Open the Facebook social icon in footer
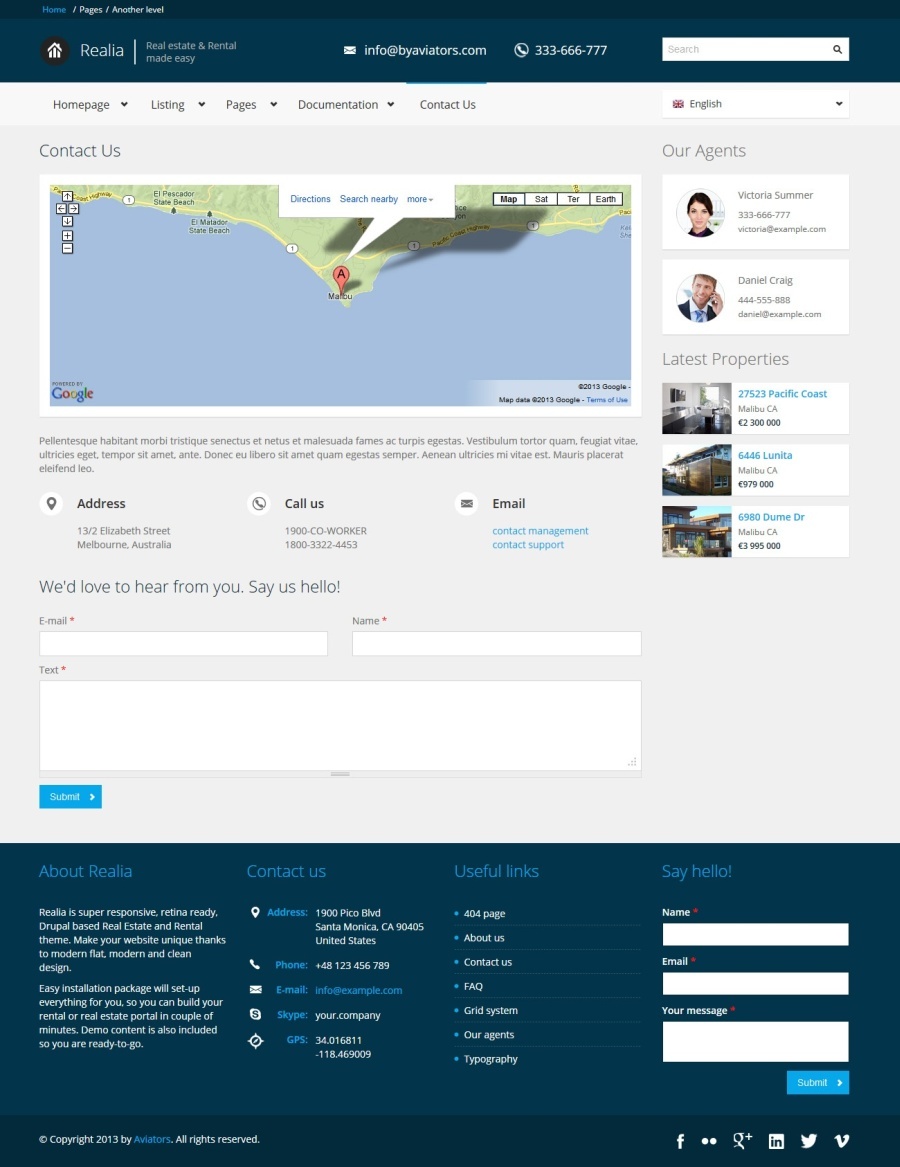Viewport: 900px width, 1167px height. [x=680, y=1141]
